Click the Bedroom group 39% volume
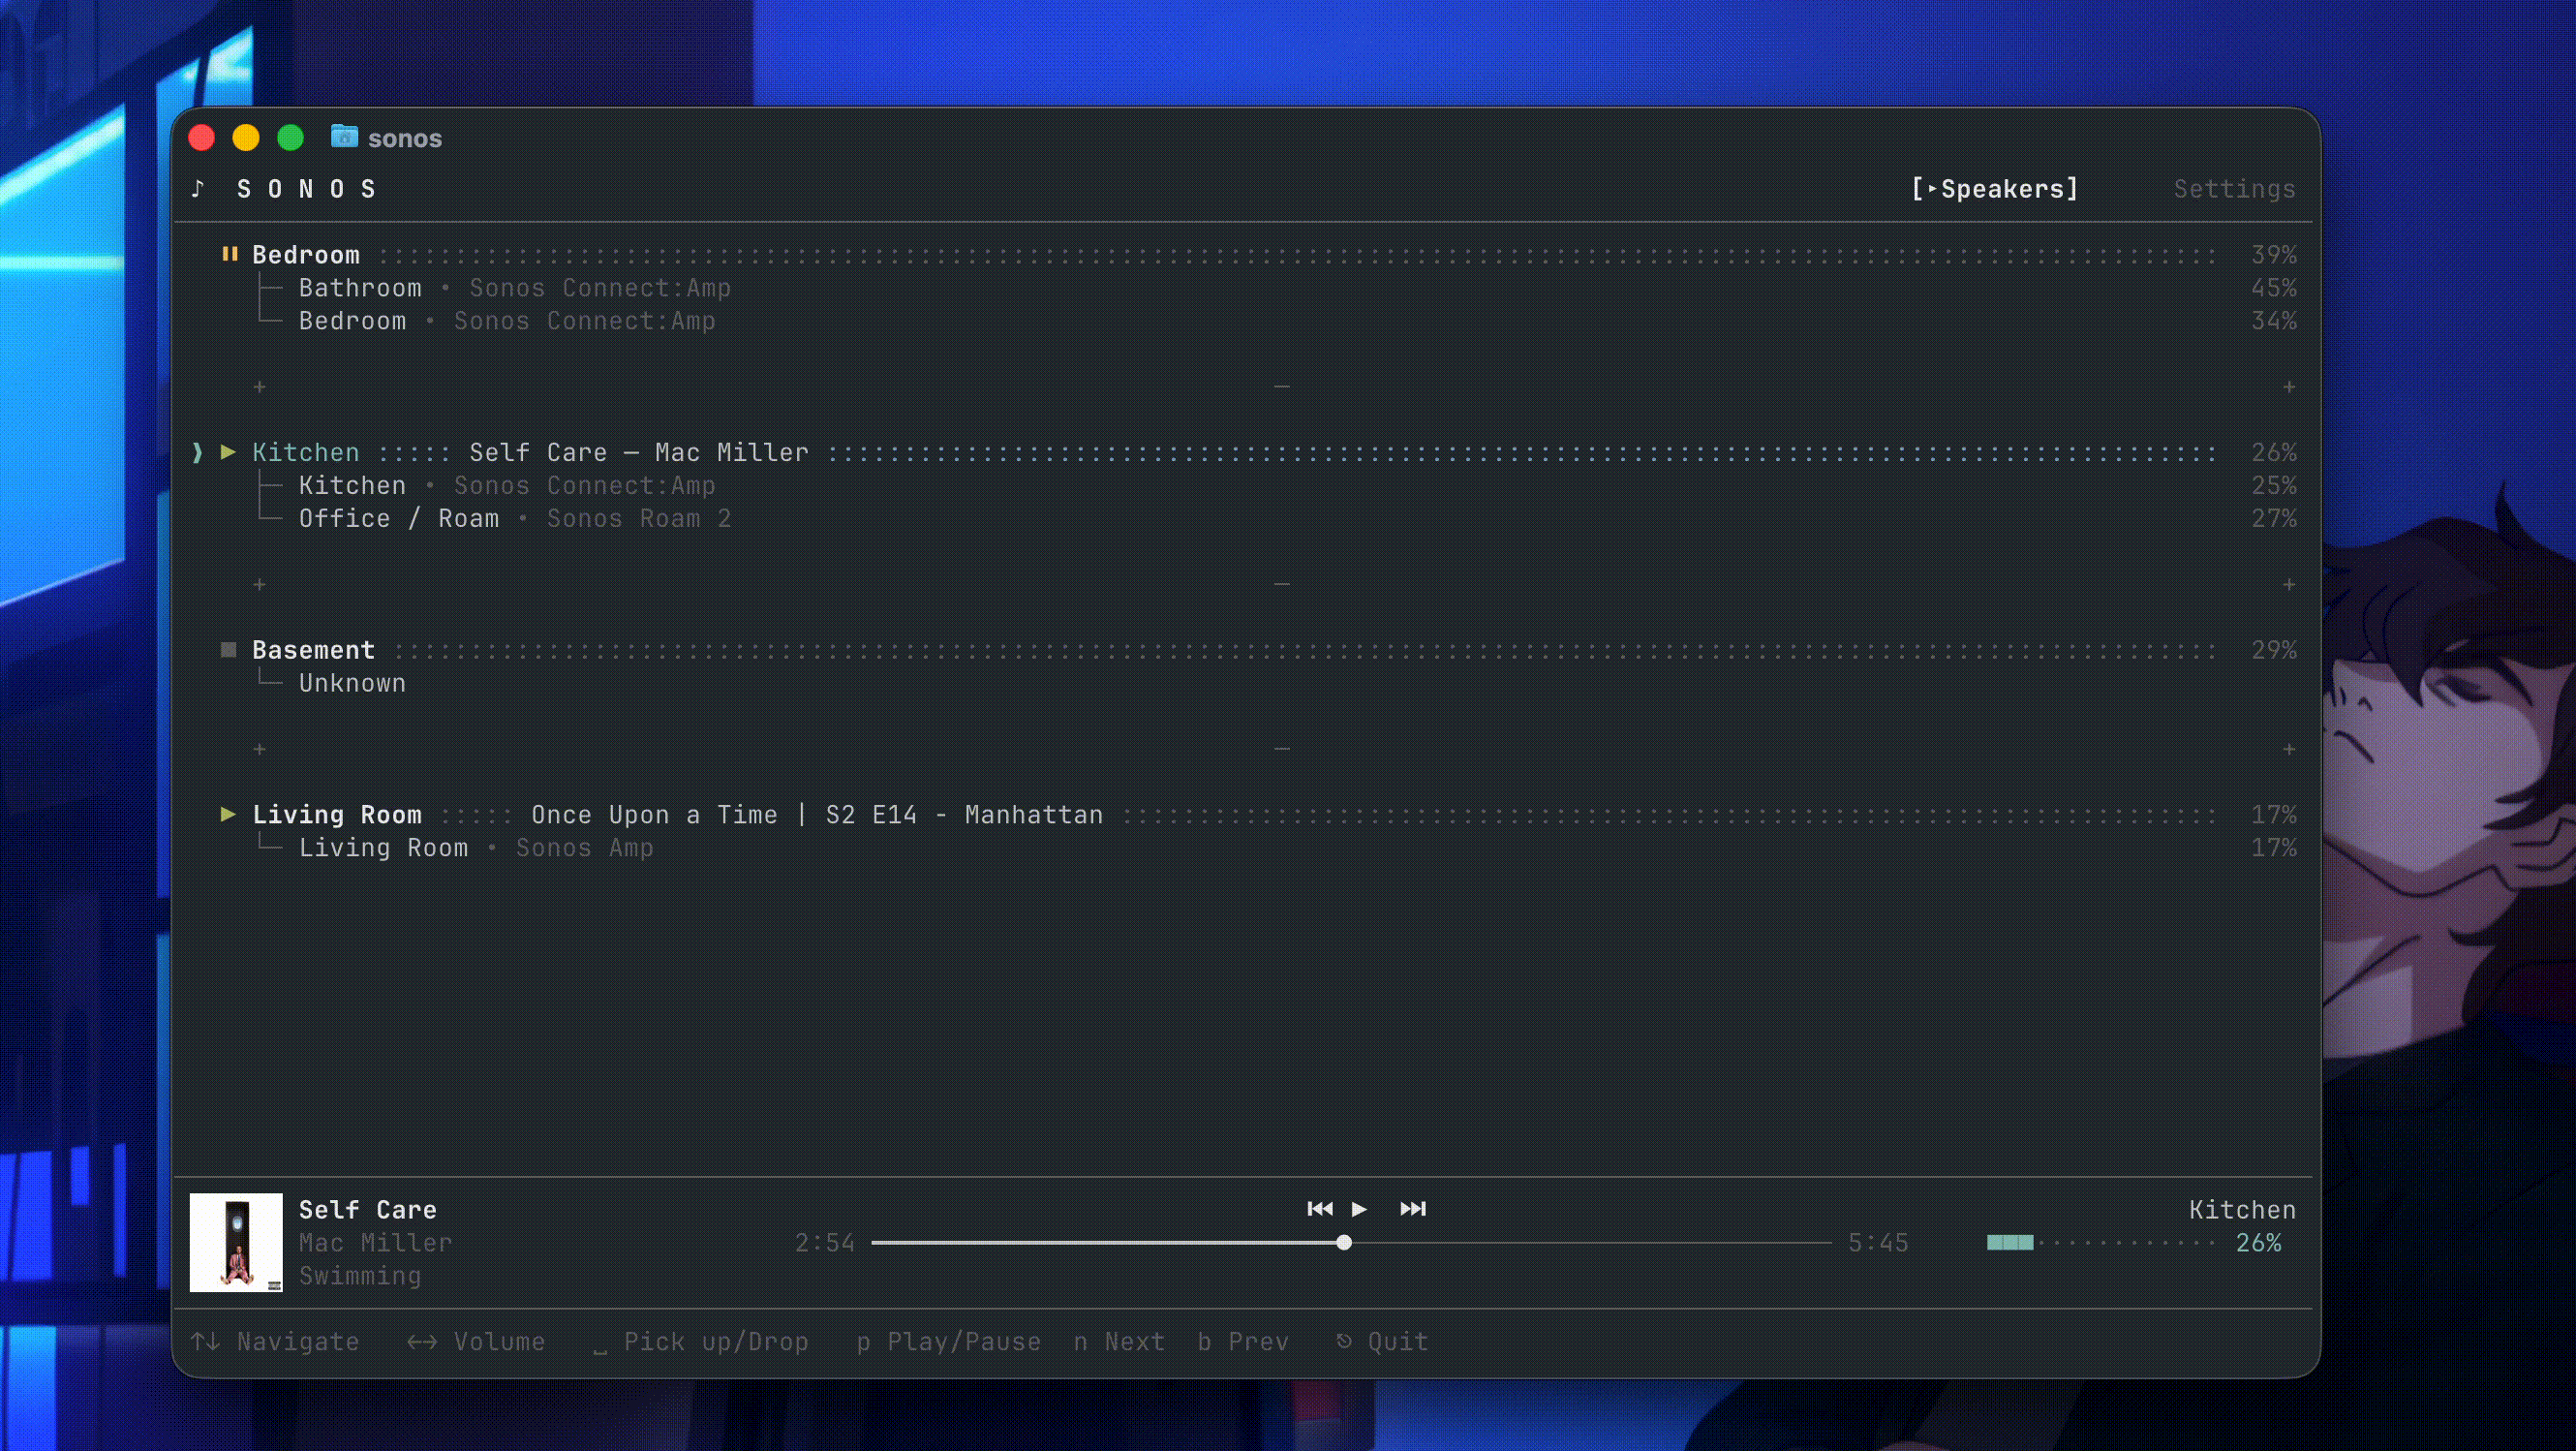The height and width of the screenshot is (1451, 2576). (2273, 255)
